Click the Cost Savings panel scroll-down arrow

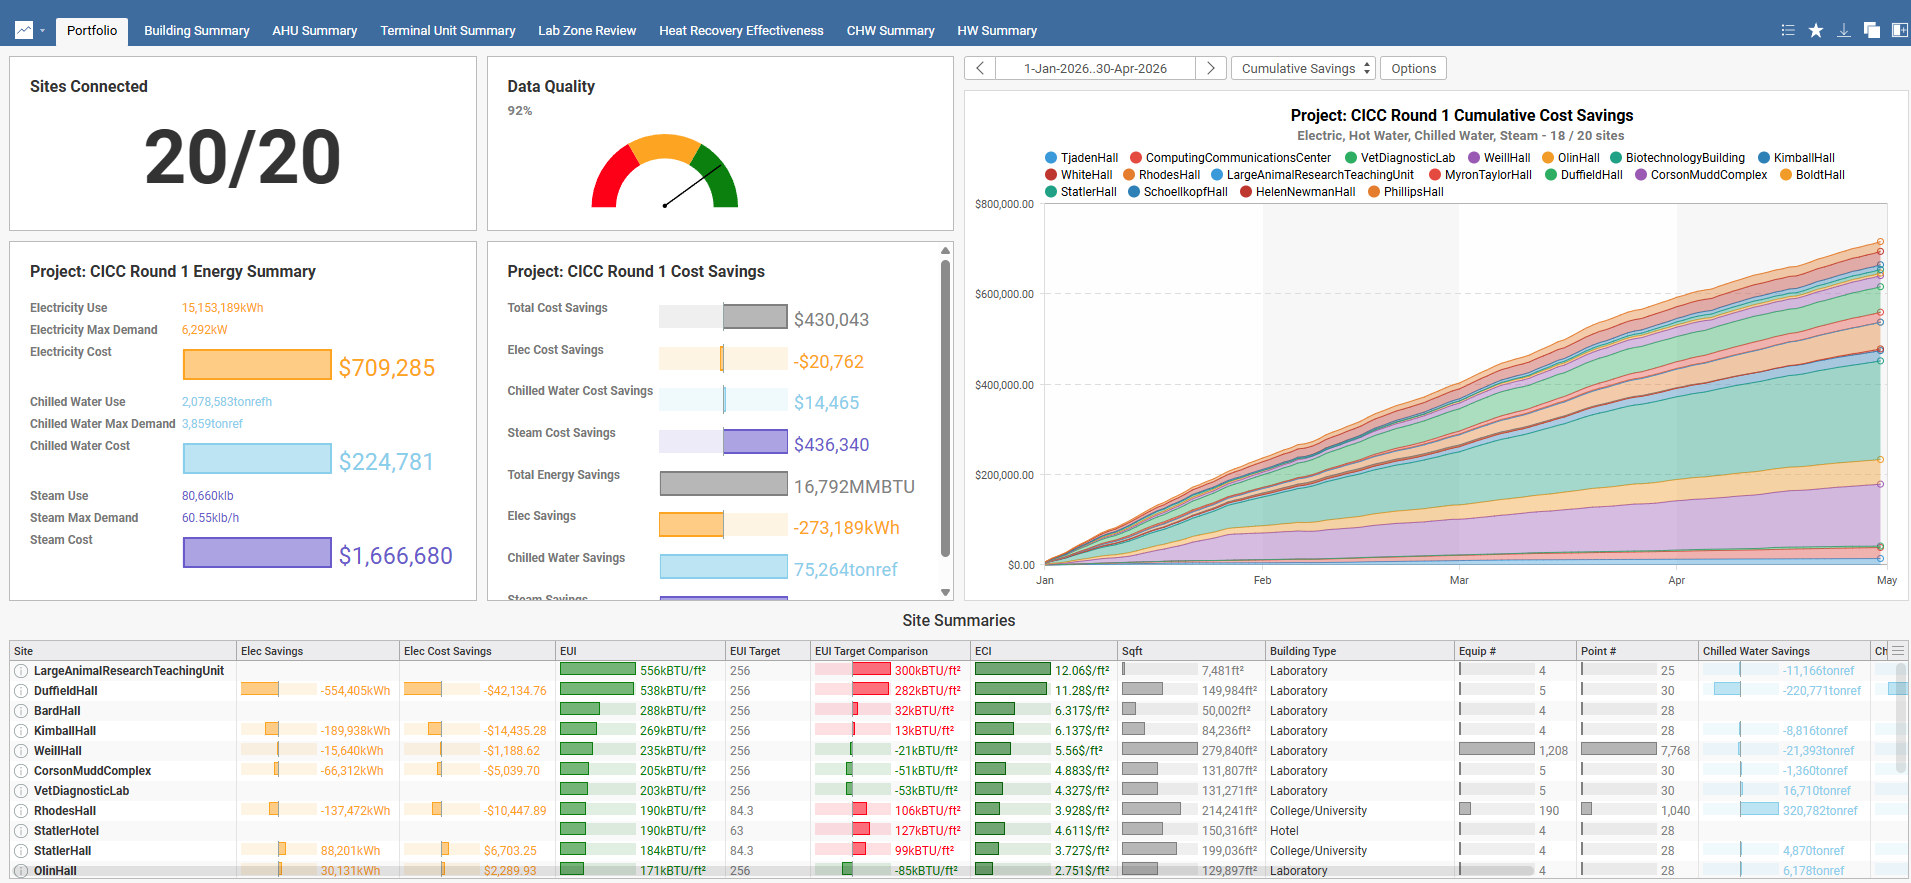(945, 592)
